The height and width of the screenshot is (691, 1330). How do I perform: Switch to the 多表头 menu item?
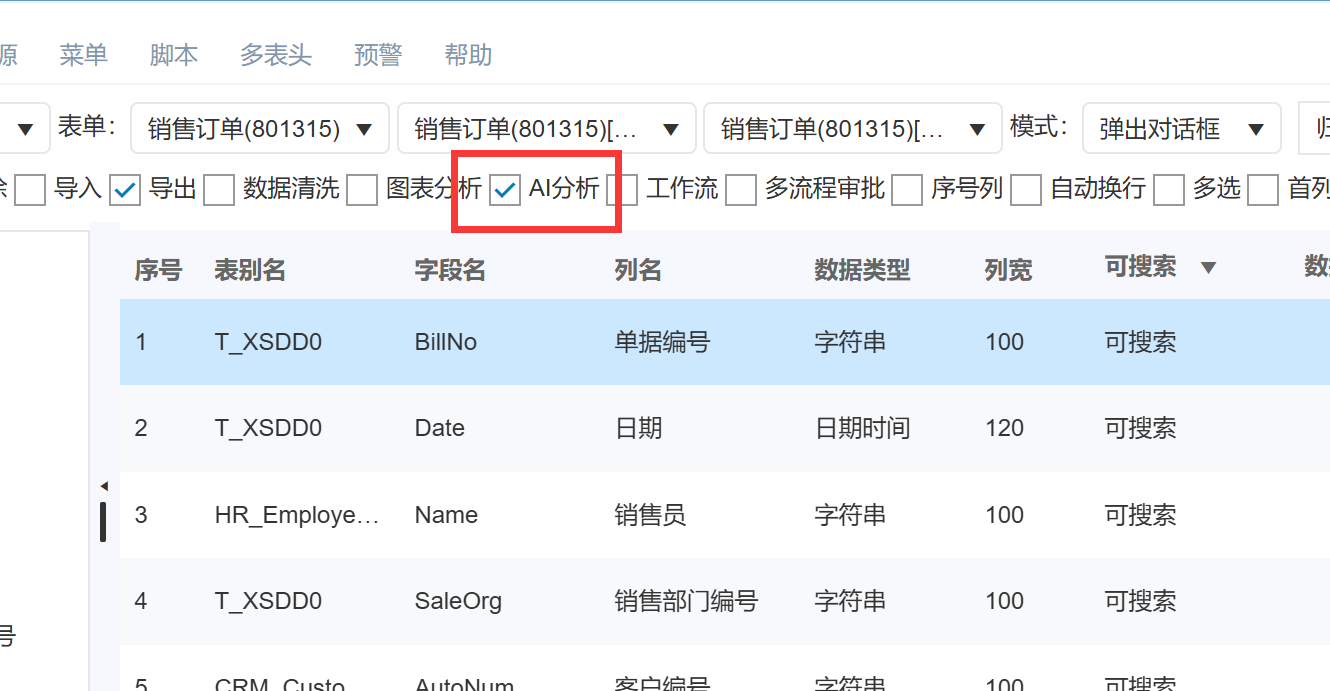click(276, 55)
